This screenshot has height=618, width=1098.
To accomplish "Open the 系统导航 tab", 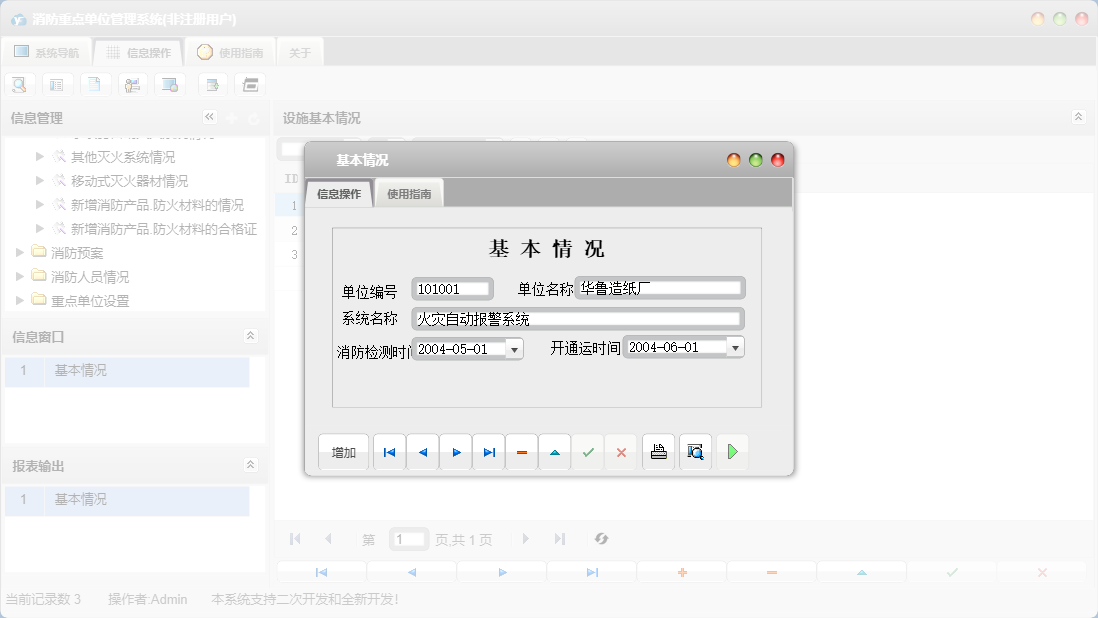I will coord(46,52).
